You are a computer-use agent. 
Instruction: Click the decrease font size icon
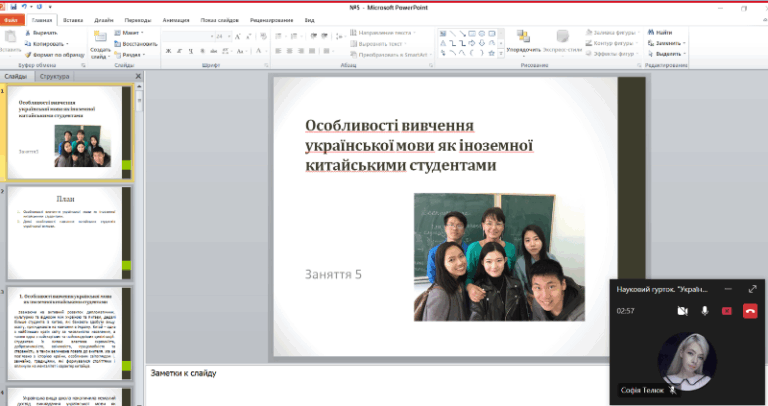point(248,36)
